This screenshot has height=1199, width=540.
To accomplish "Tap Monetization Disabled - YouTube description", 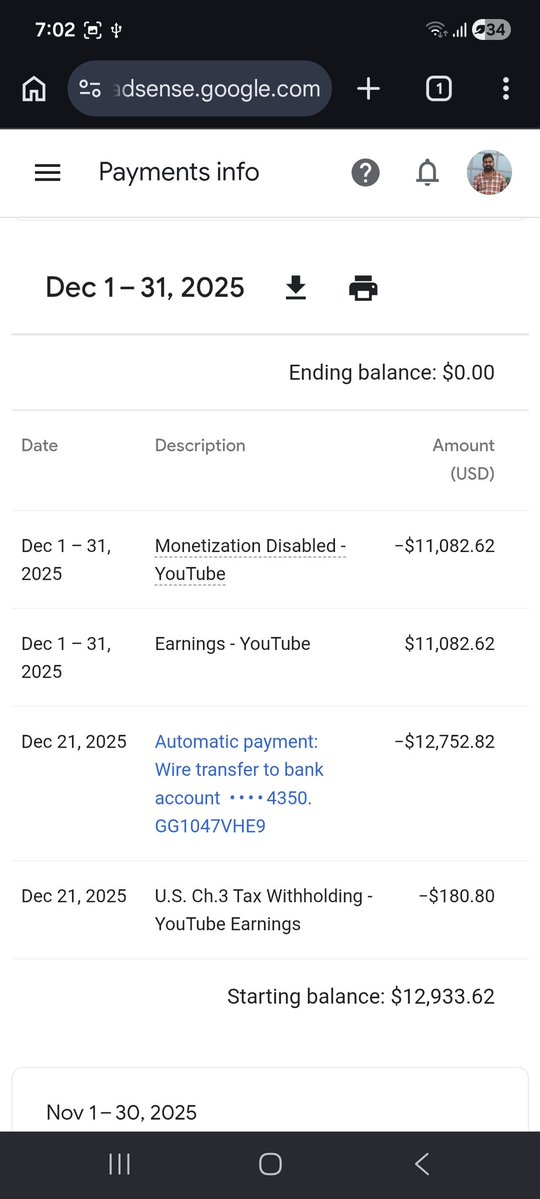I will (250, 560).
